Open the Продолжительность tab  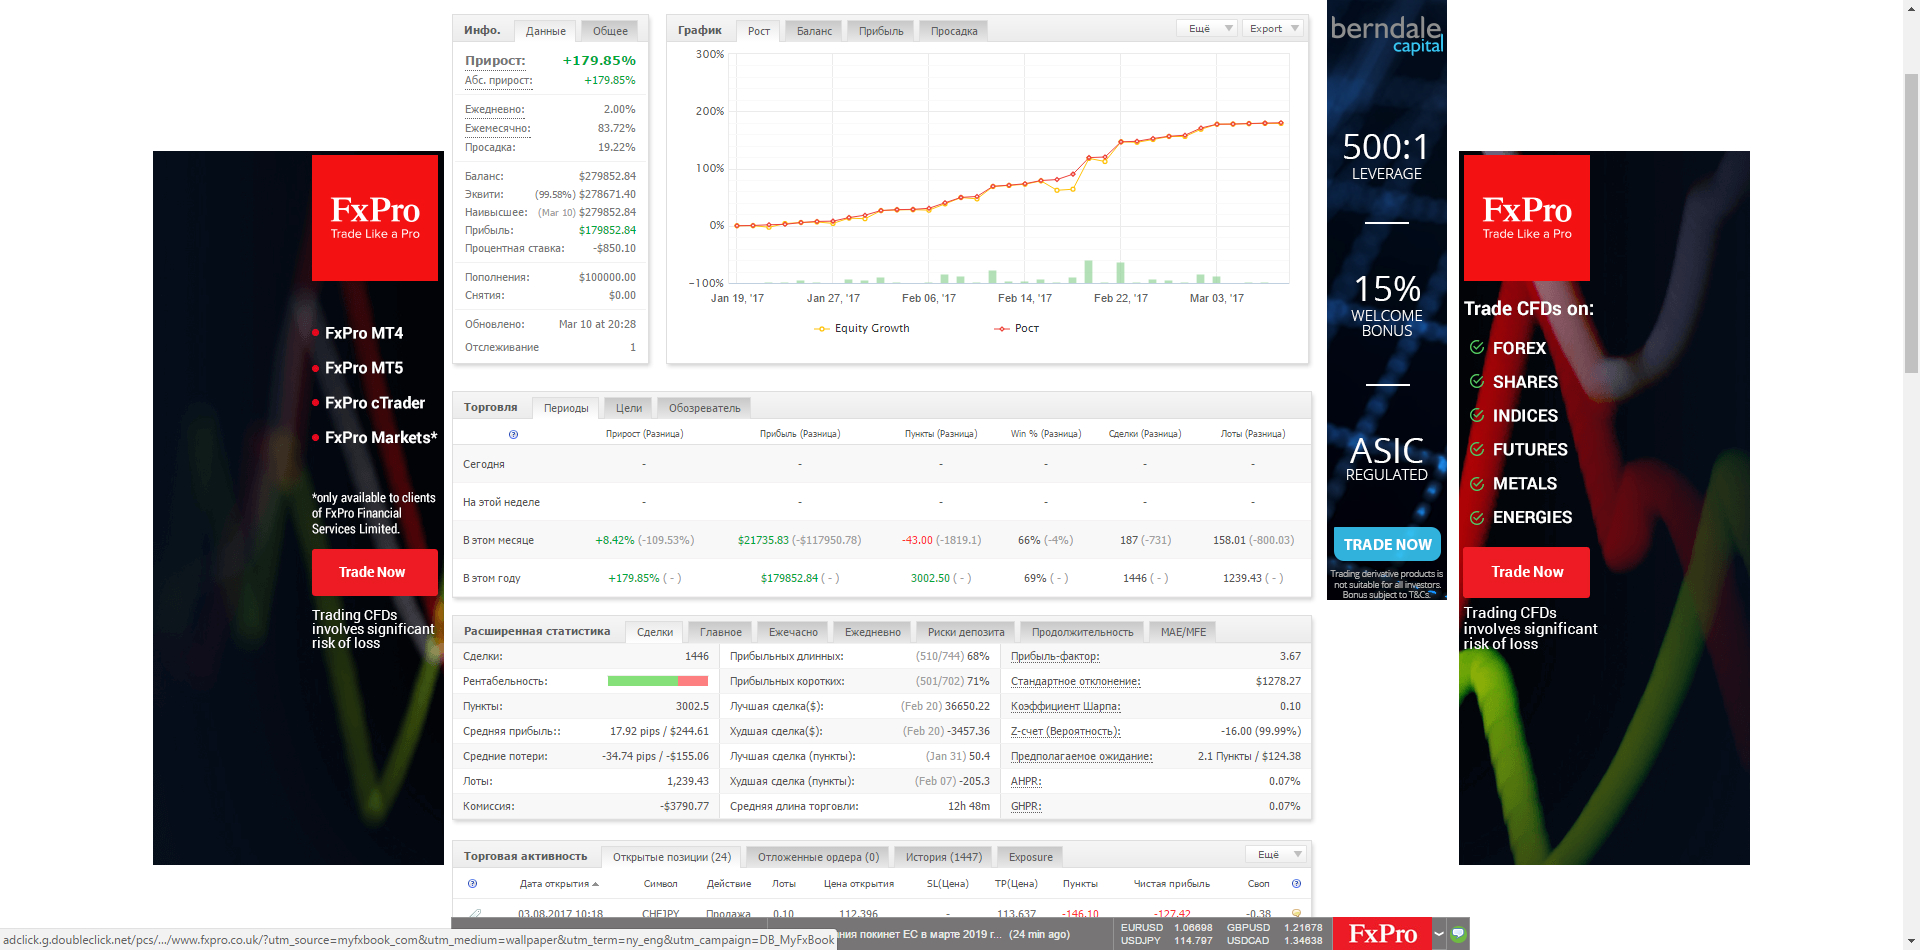tap(1083, 632)
